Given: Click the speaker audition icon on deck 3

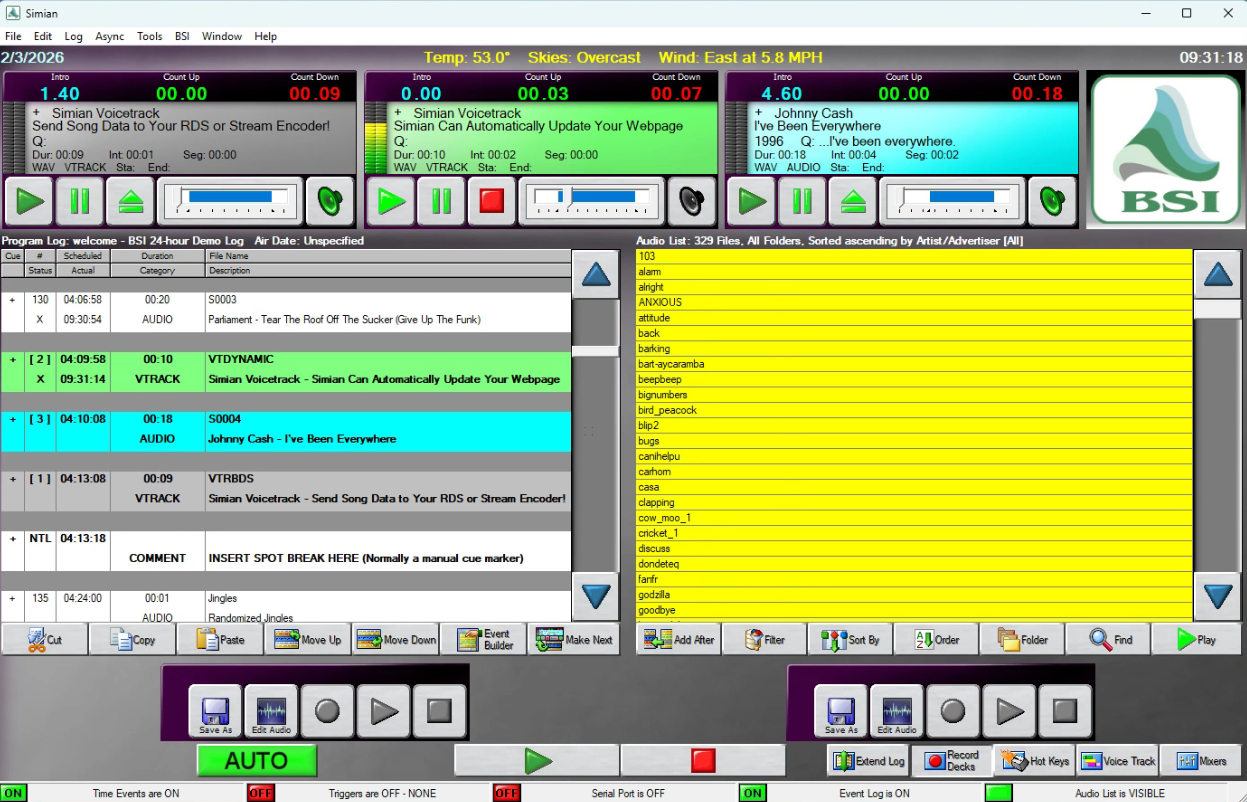Looking at the screenshot, I should [x=1052, y=201].
